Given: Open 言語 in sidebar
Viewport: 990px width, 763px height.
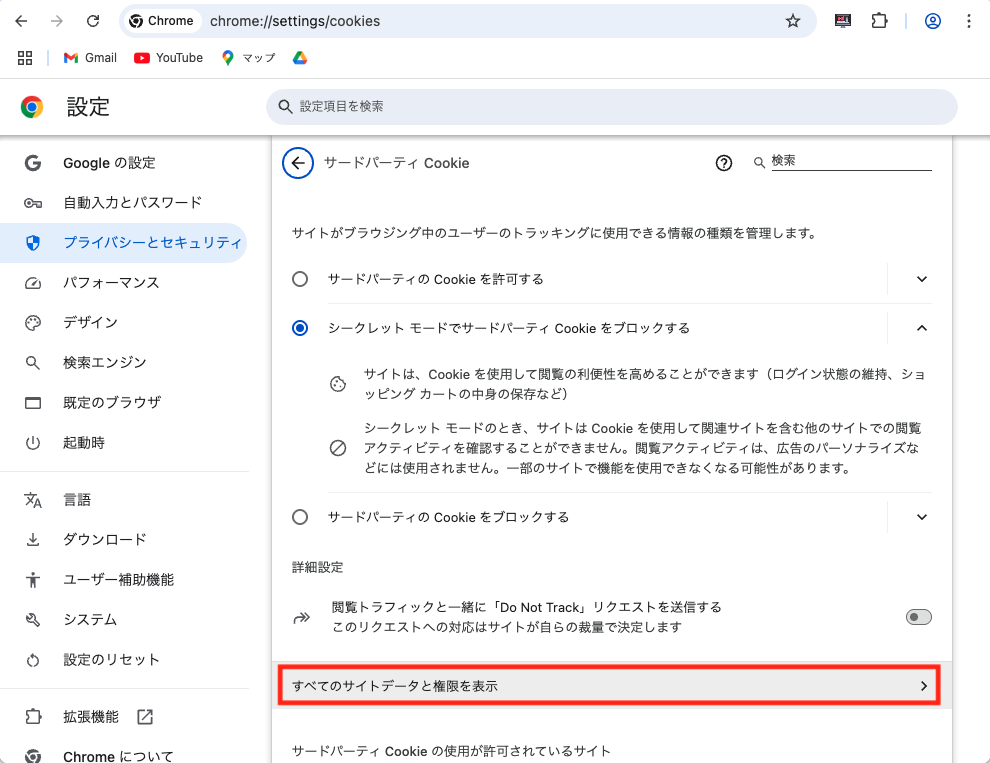Looking at the screenshot, I should click(124, 500).
